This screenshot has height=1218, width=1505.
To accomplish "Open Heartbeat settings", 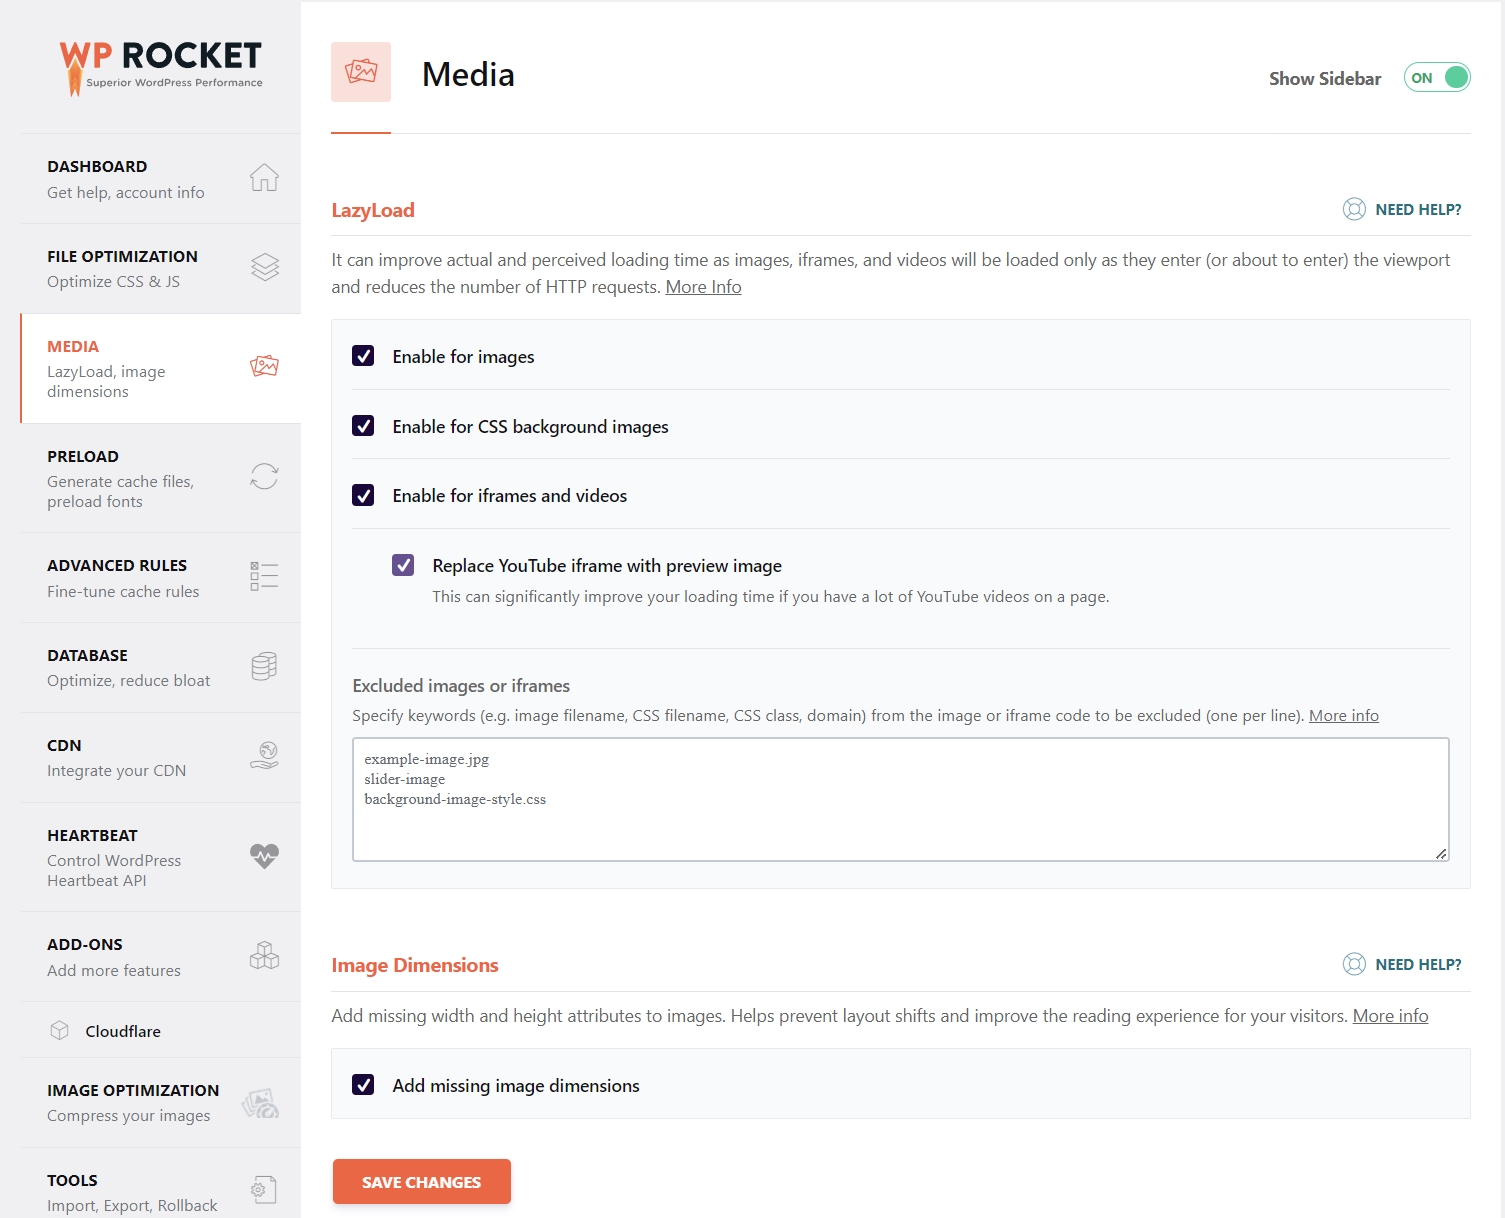I will point(161,857).
